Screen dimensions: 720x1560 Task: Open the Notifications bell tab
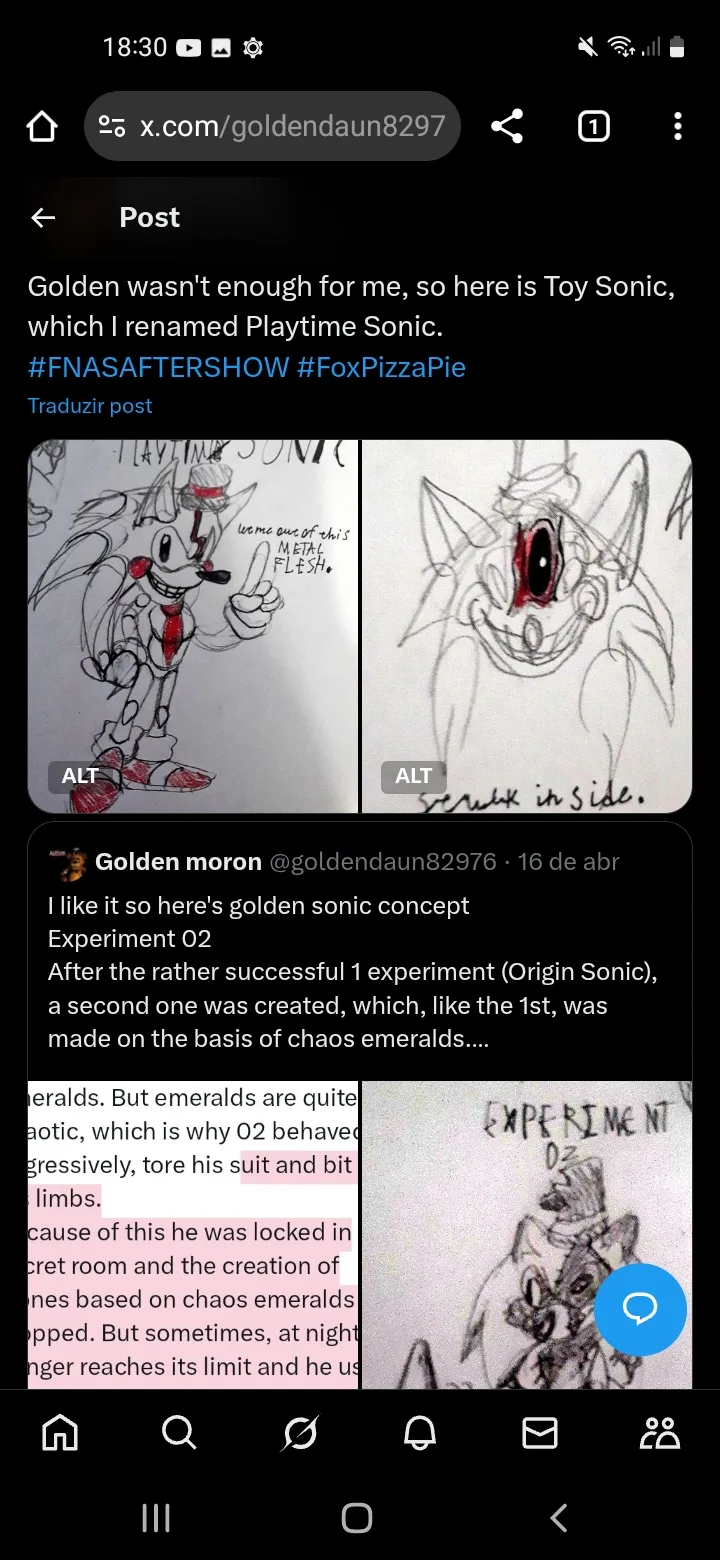pos(420,1434)
